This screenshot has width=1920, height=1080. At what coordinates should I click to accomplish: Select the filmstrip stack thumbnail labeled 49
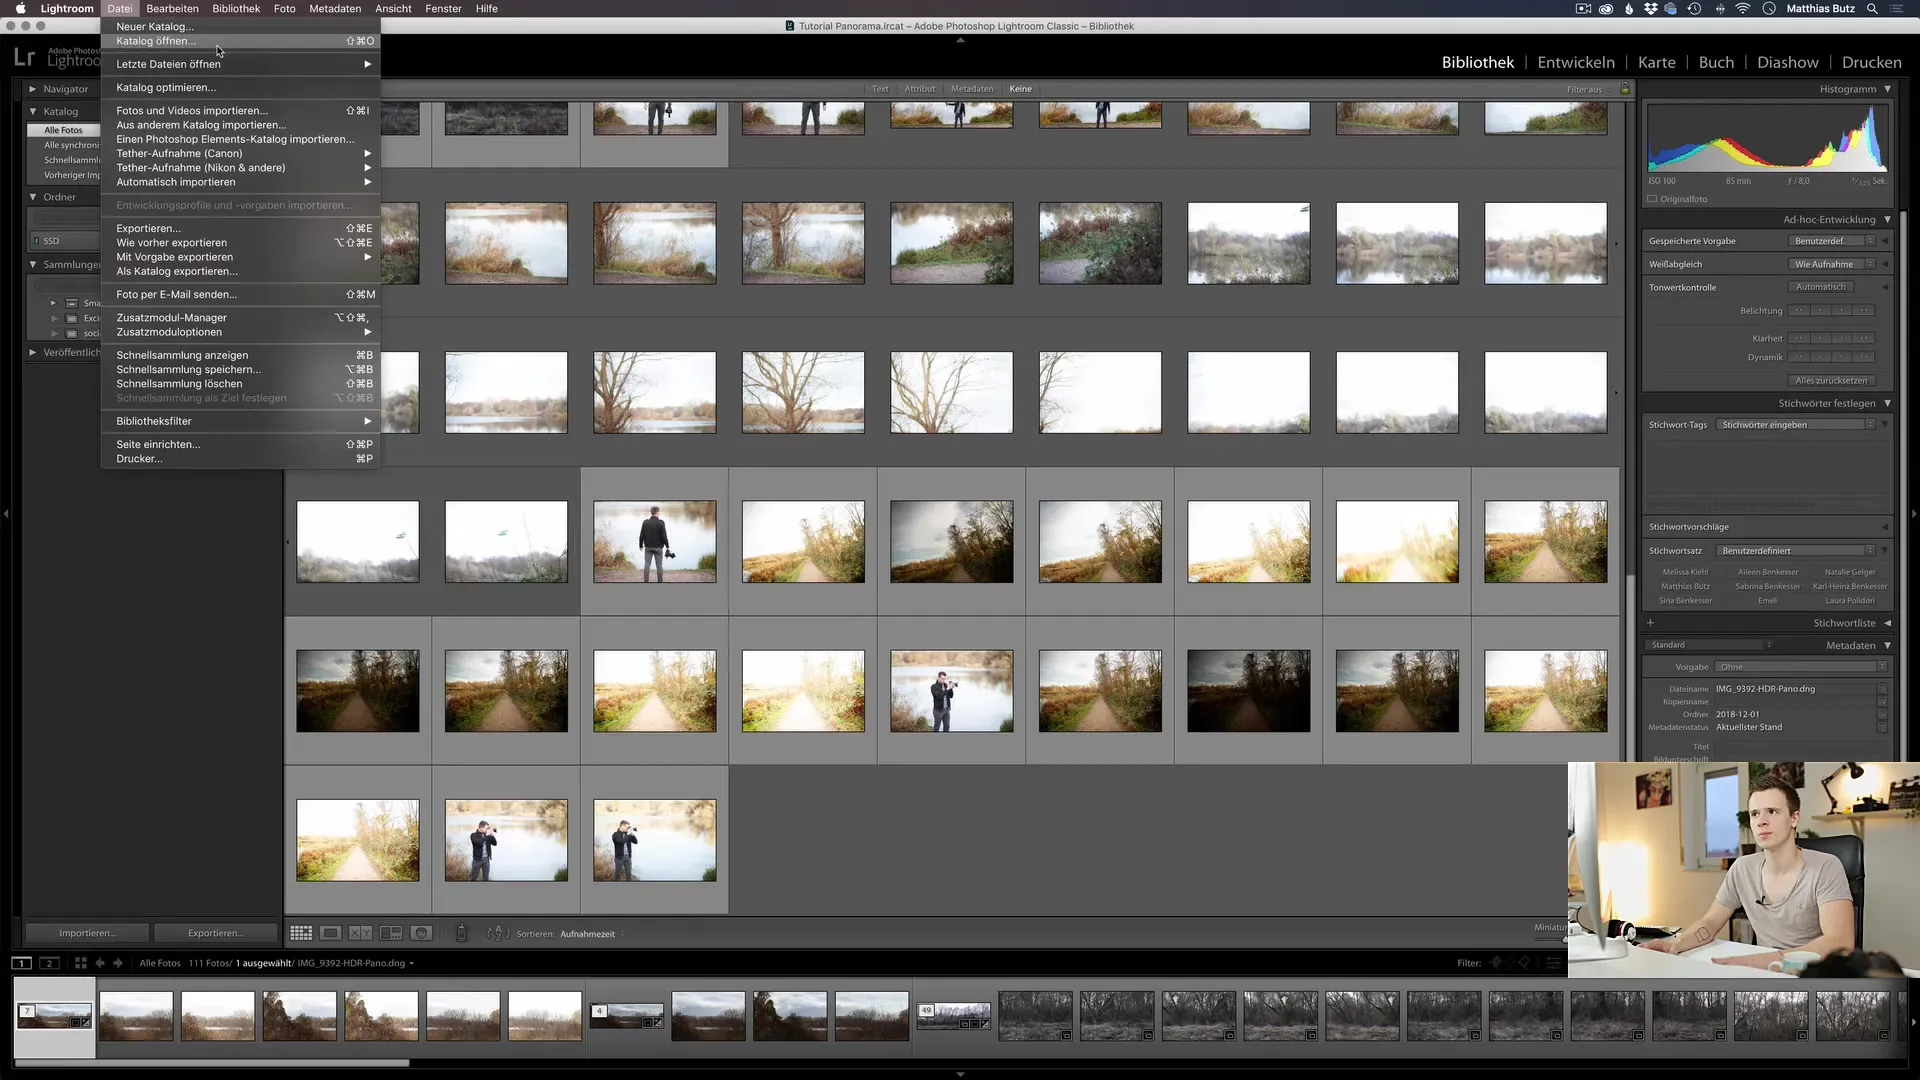(x=954, y=1016)
